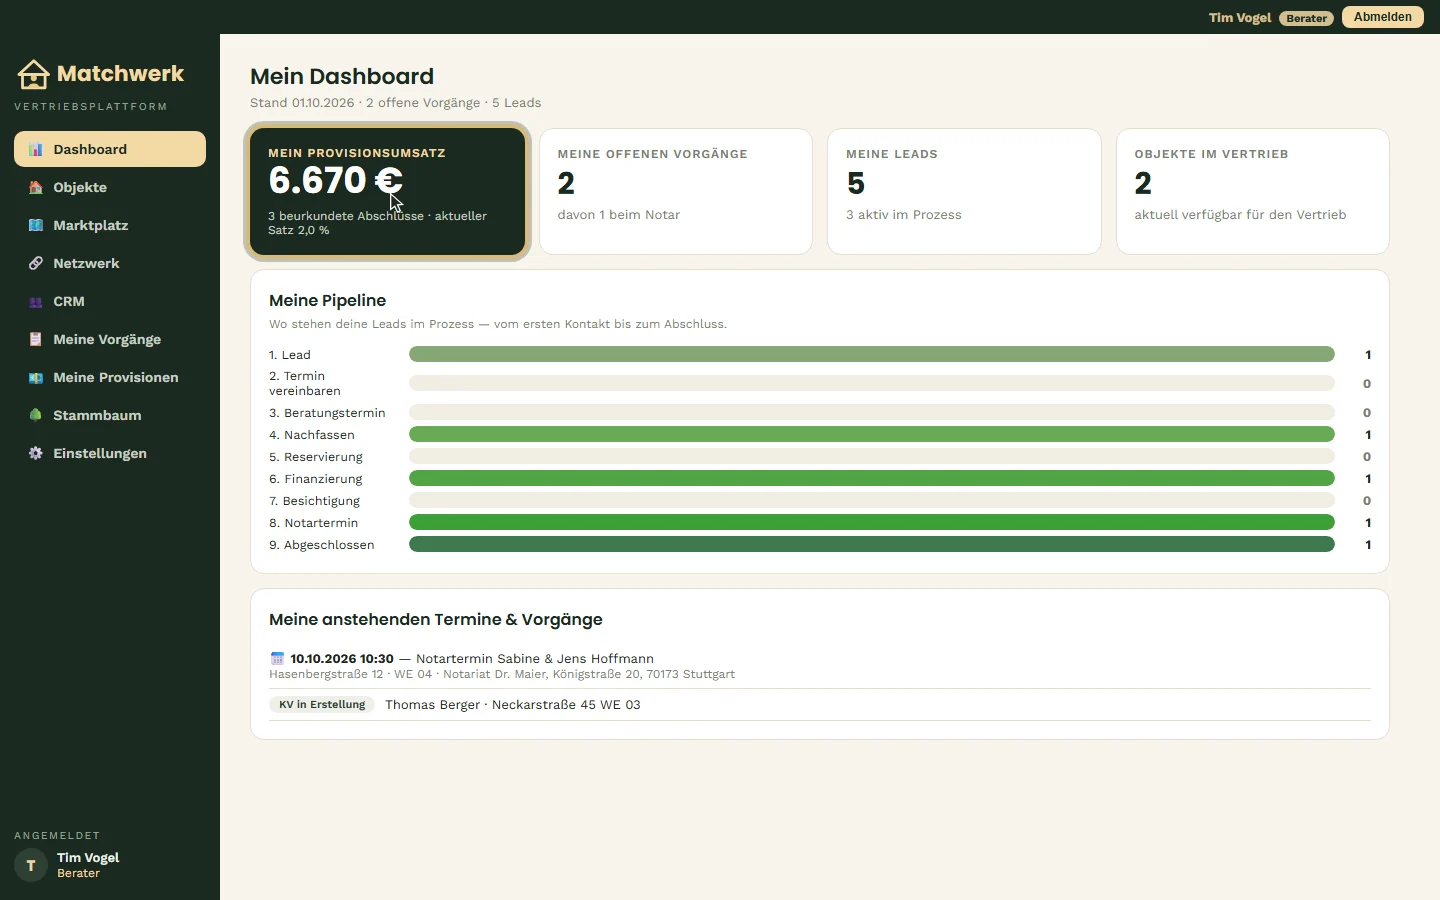This screenshot has height=900, width=1440.
Task: Click the Einstellungen gear icon
Action: [x=36, y=453]
